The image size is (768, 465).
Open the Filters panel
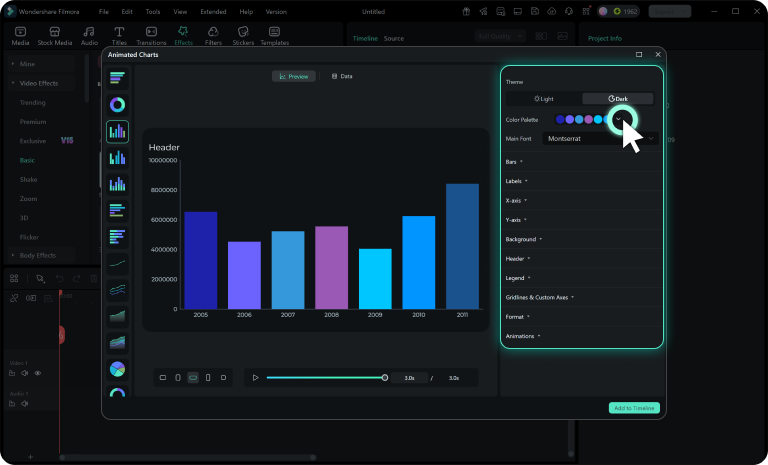[x=213, y=36]
